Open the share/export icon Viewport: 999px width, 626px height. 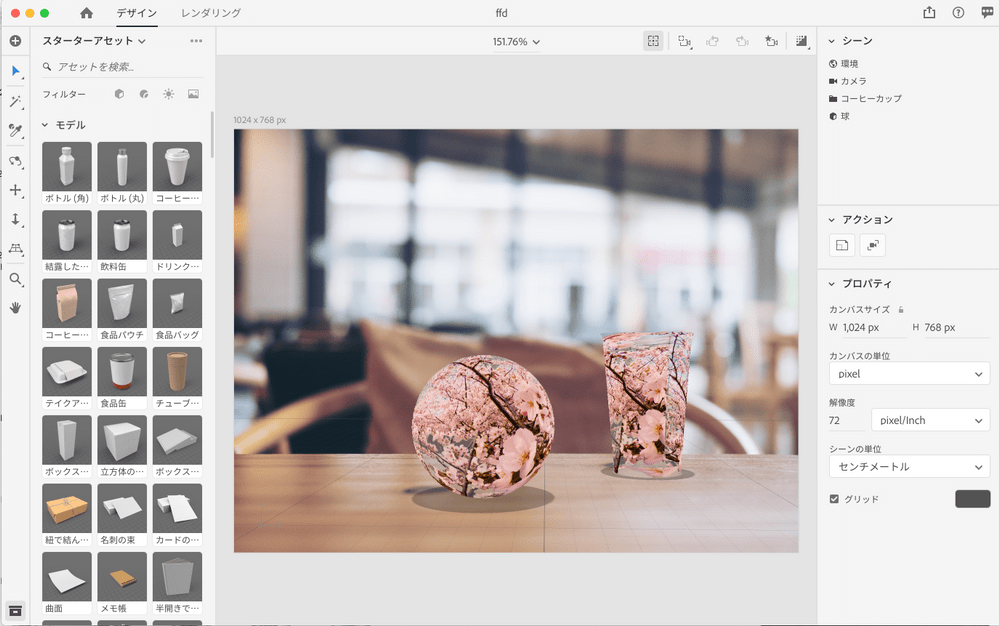pyautogui.click(x=929, y=13)
